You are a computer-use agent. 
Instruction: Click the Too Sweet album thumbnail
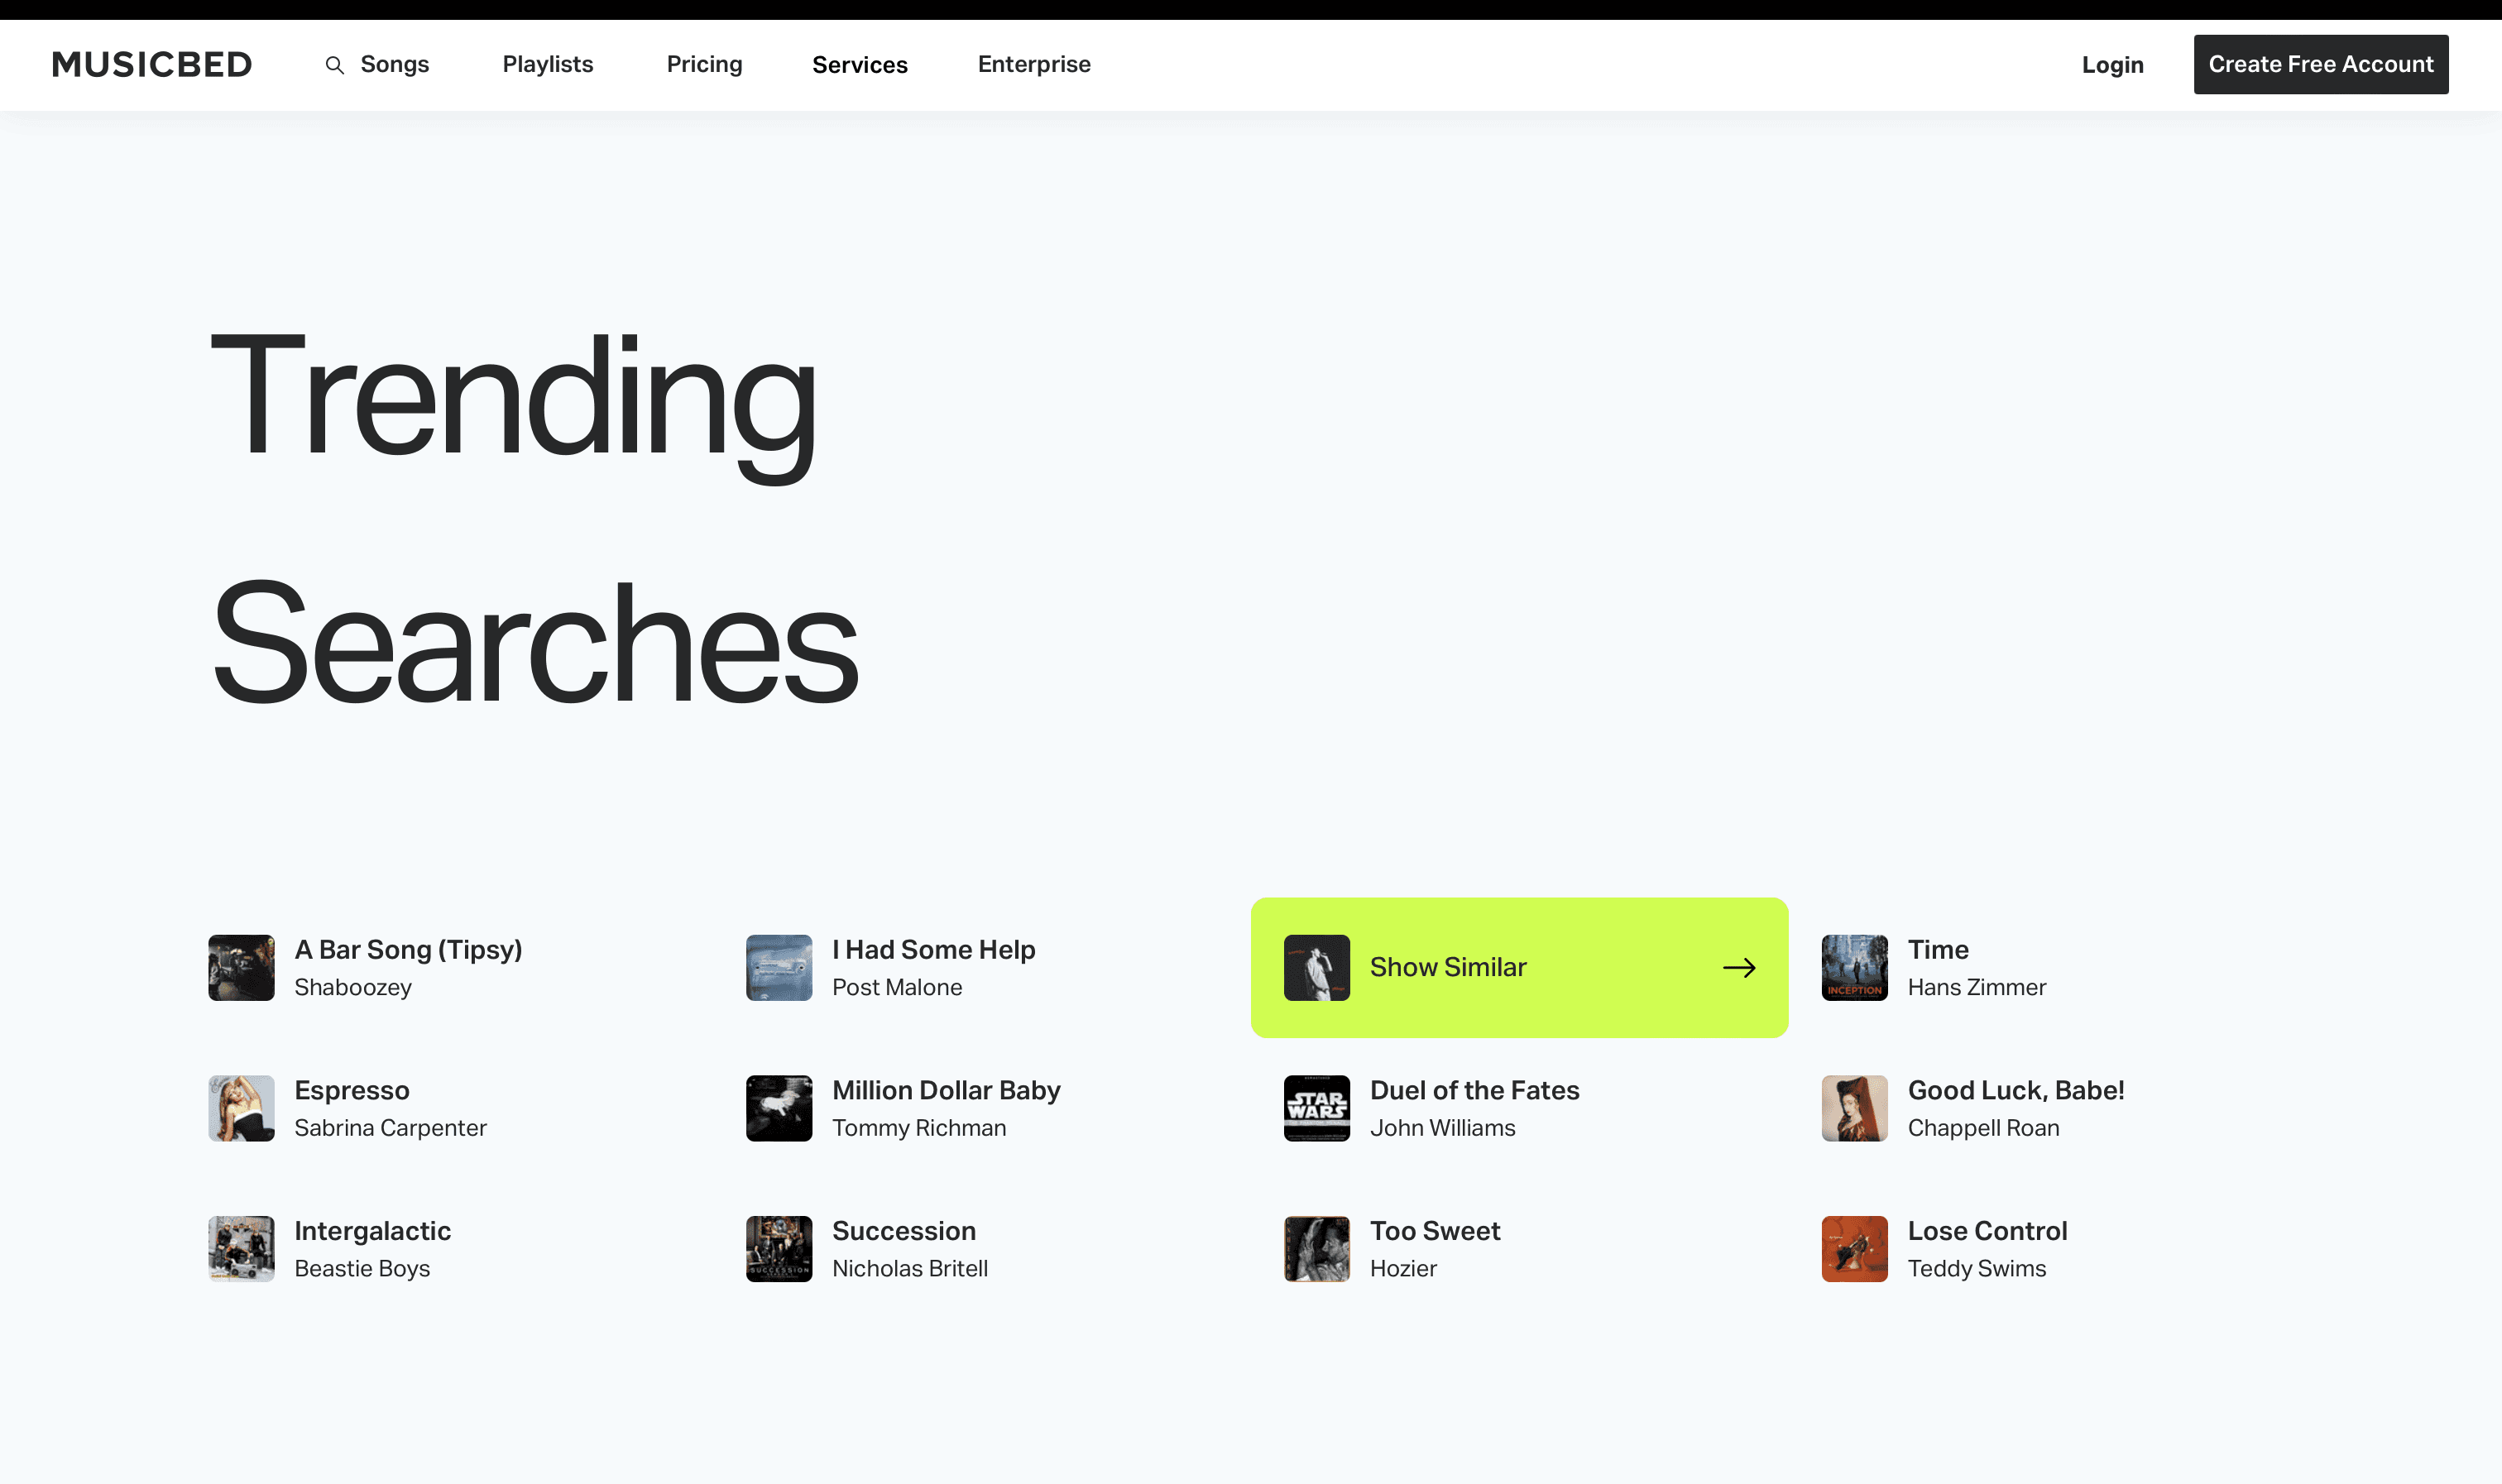[1317, 1249]
